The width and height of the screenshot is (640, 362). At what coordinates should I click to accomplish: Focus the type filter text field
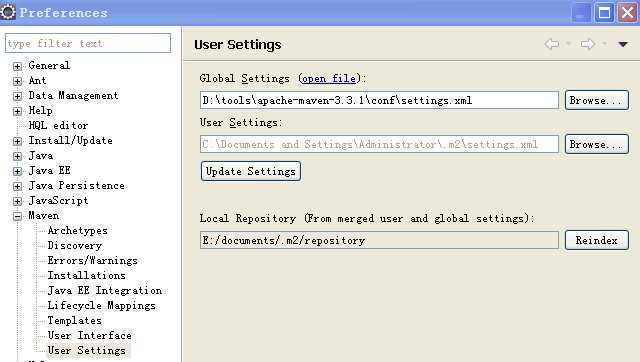click(88, 43)
